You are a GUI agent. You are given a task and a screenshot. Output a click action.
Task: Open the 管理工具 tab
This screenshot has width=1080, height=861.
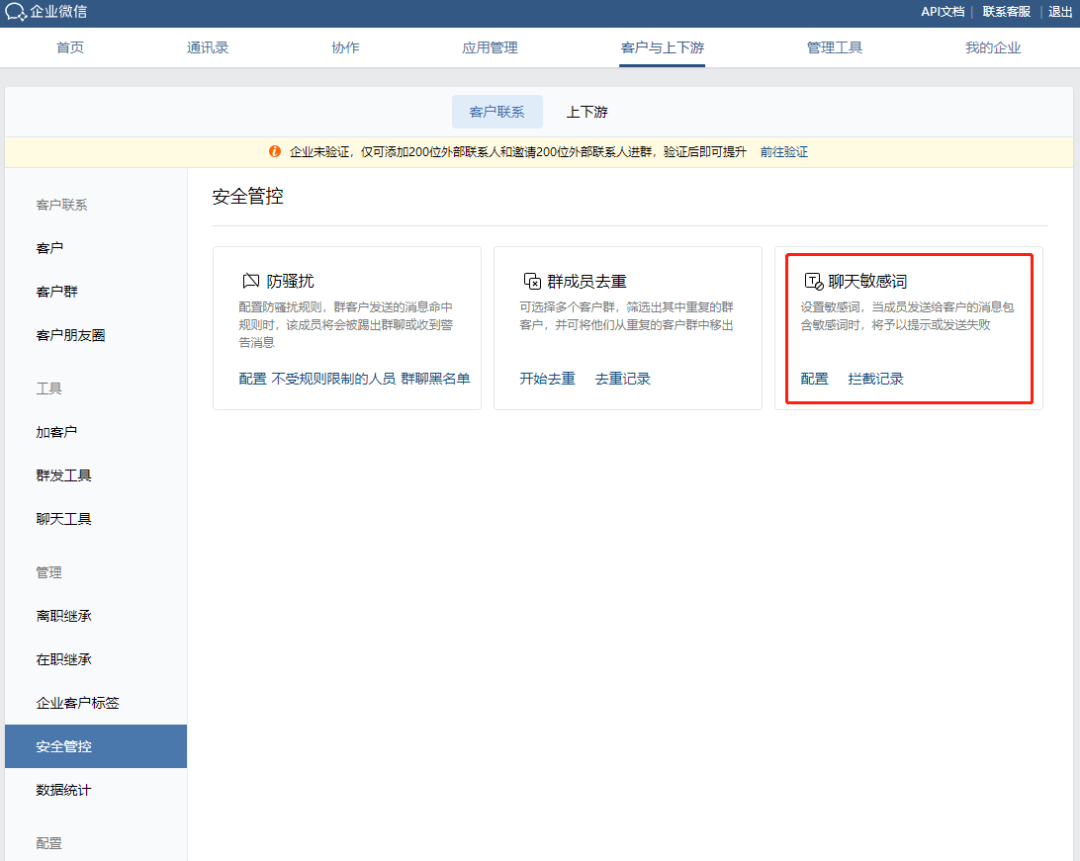834,48
